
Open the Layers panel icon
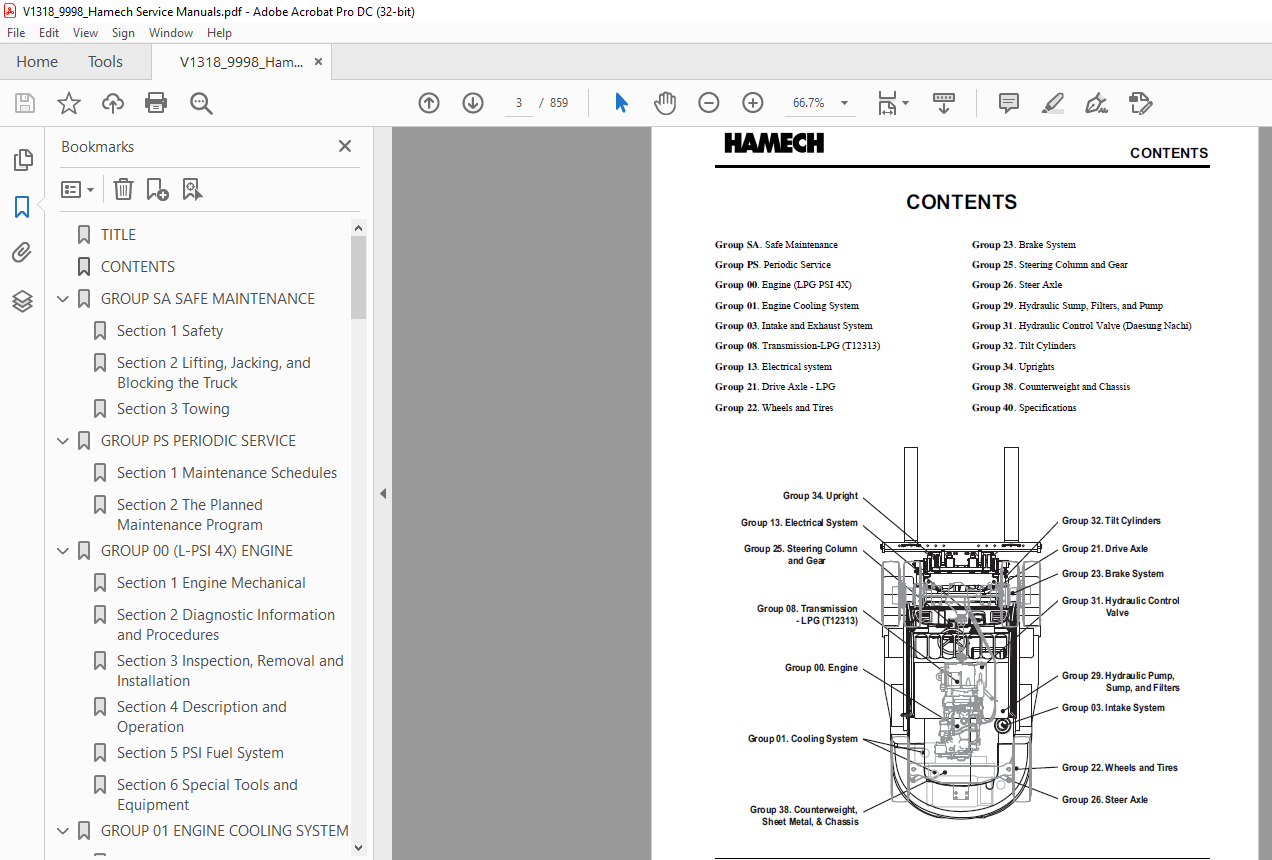coord(22,301)
